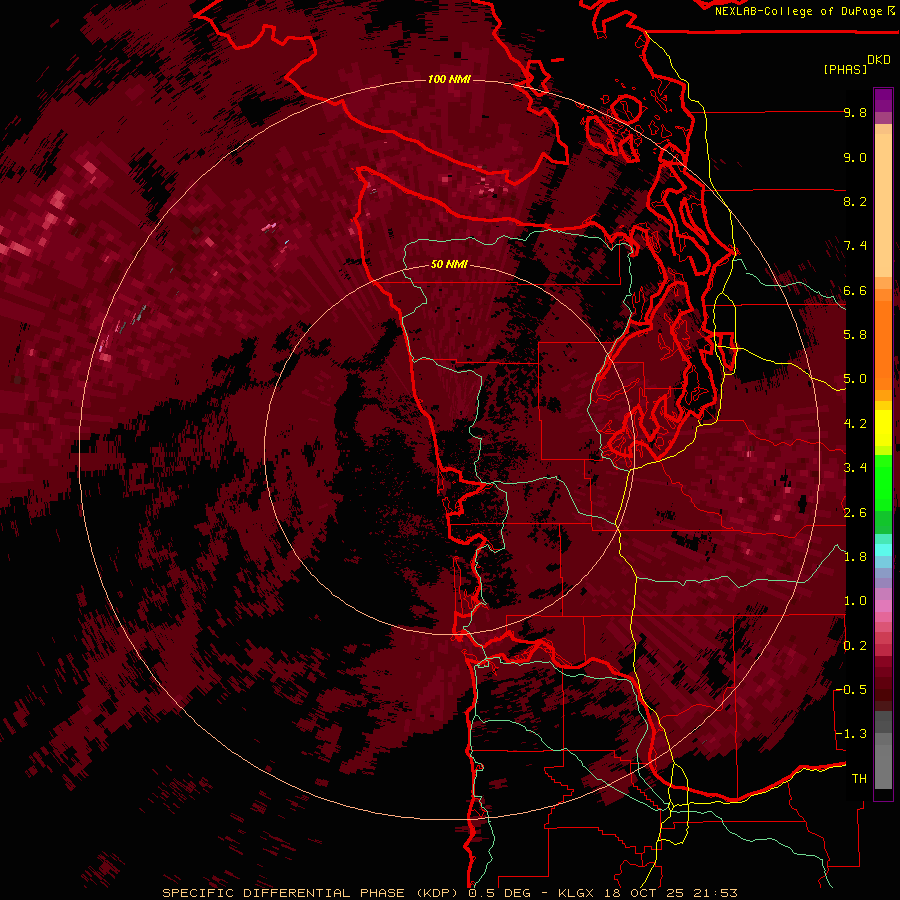Viewport: 900px width, 900px height.
Task: Click the 6.6 color scale label
Action: 855,290
